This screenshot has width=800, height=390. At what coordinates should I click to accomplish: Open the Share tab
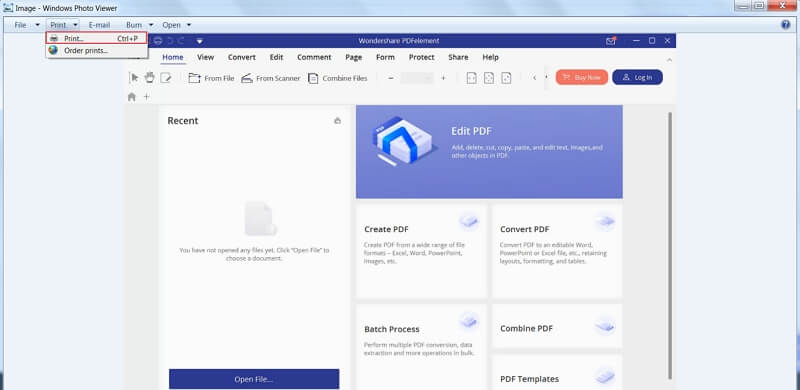click(x=458, y=57)
